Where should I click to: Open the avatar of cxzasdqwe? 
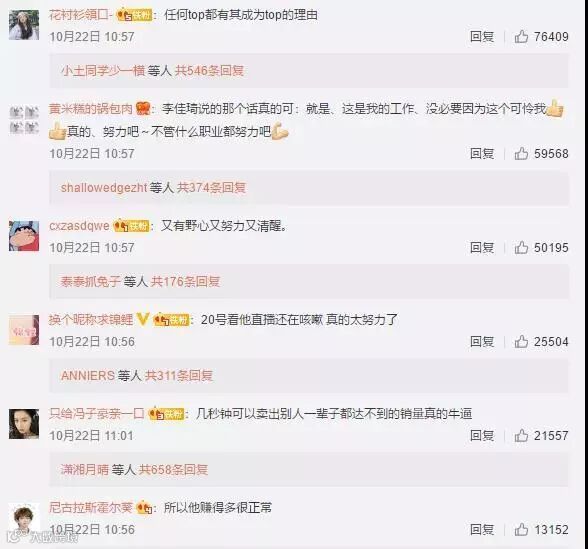pyautogui.click(x=24, y=236)
